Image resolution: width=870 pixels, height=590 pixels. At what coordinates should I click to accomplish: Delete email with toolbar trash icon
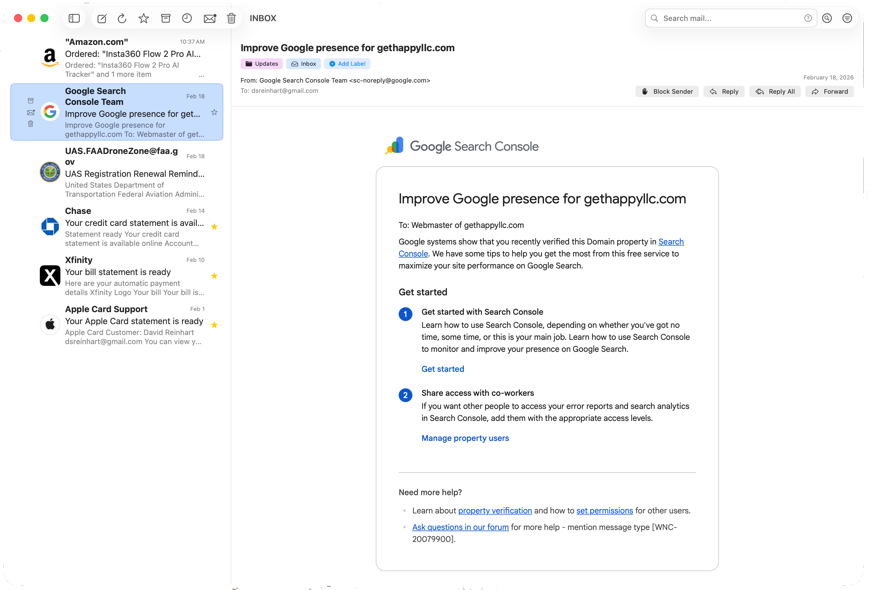[x=232, y=18]
